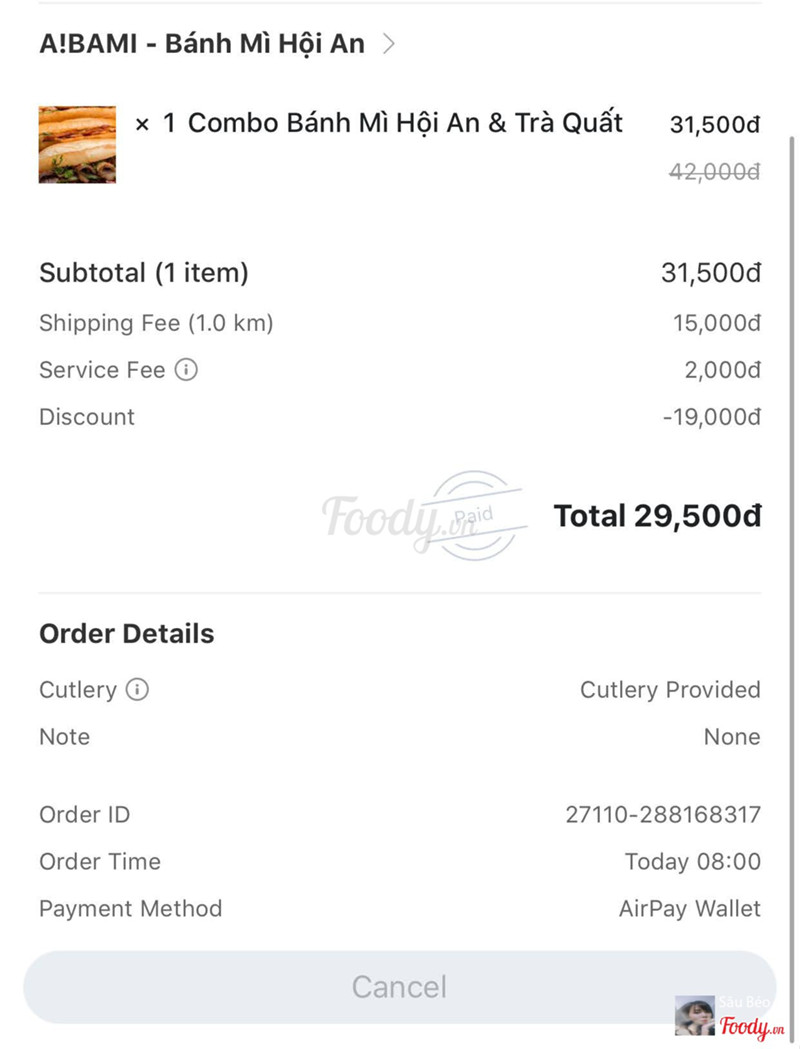Tap the Bánh Mì combo food thumbnail
The image size is (800, 1049).
coord(77,144)
